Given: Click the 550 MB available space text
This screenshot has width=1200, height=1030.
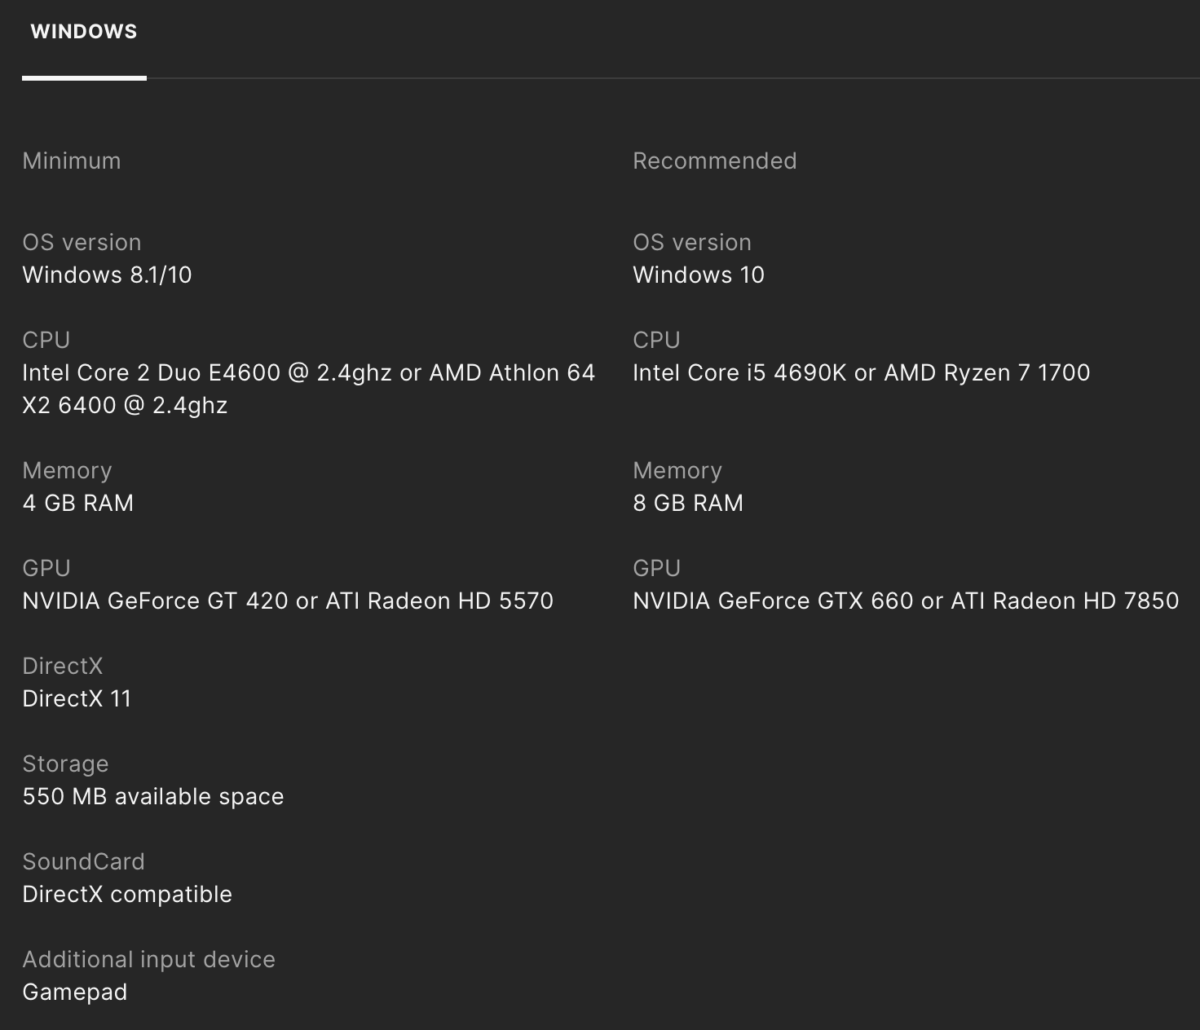Looking at the screenshot, I should click(153, 797).
